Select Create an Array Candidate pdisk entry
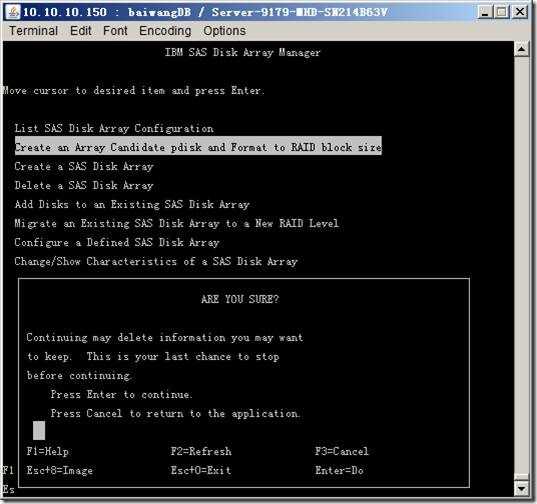This screenshot has width=537, height=504. 198,147
